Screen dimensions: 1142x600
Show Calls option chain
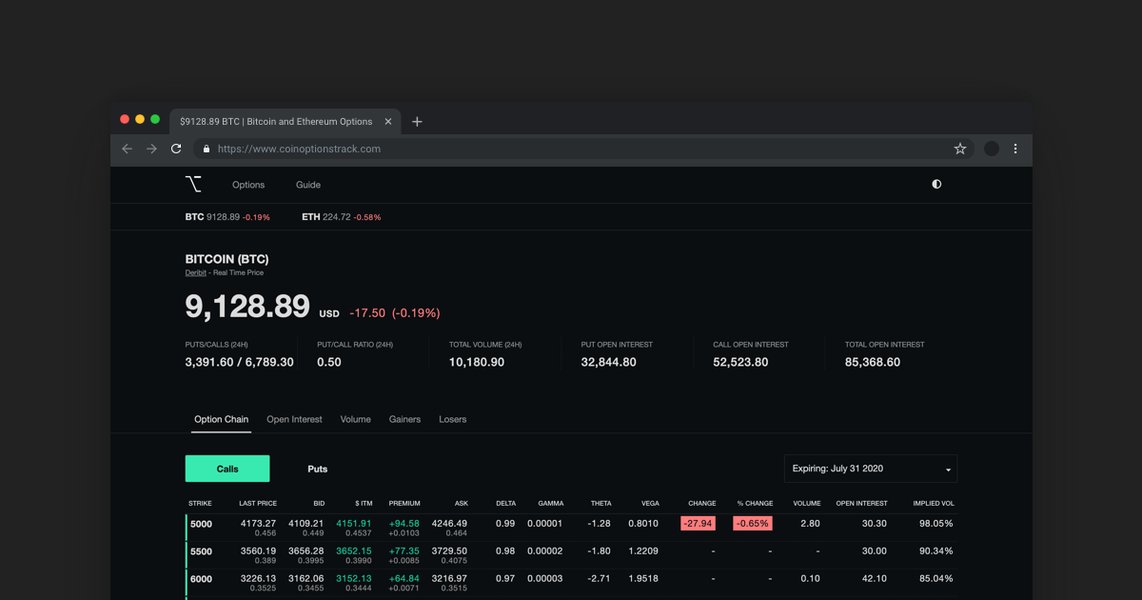coord(227,469)
